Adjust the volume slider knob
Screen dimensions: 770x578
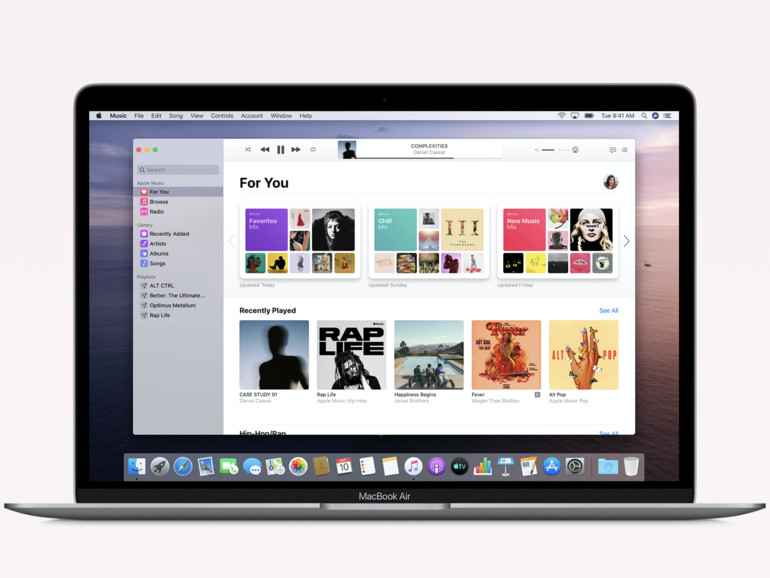coord(556,150)
